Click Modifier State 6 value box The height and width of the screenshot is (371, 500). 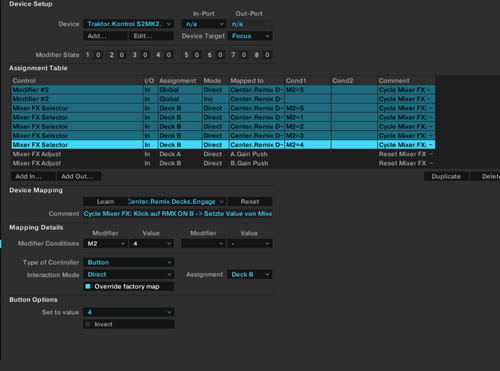pyautogui.click(x=220, y=55)
